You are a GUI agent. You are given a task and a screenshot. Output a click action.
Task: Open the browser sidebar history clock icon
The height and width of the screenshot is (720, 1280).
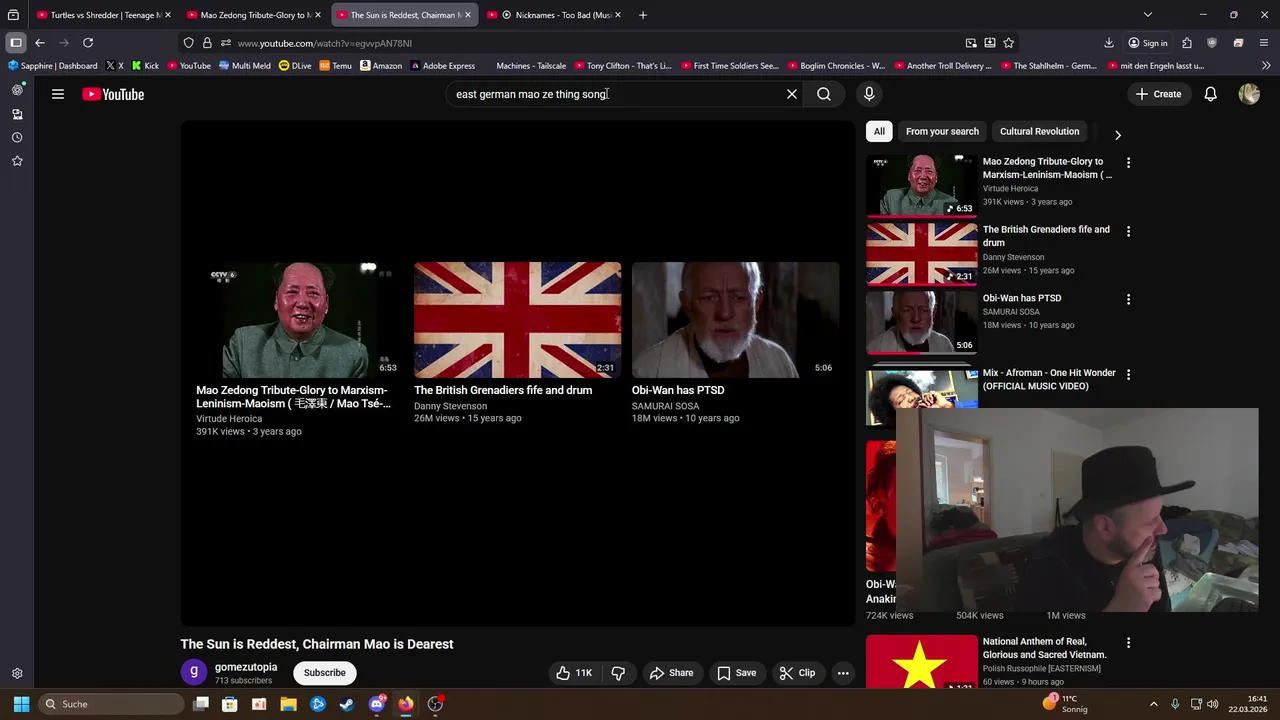[17, 137]
